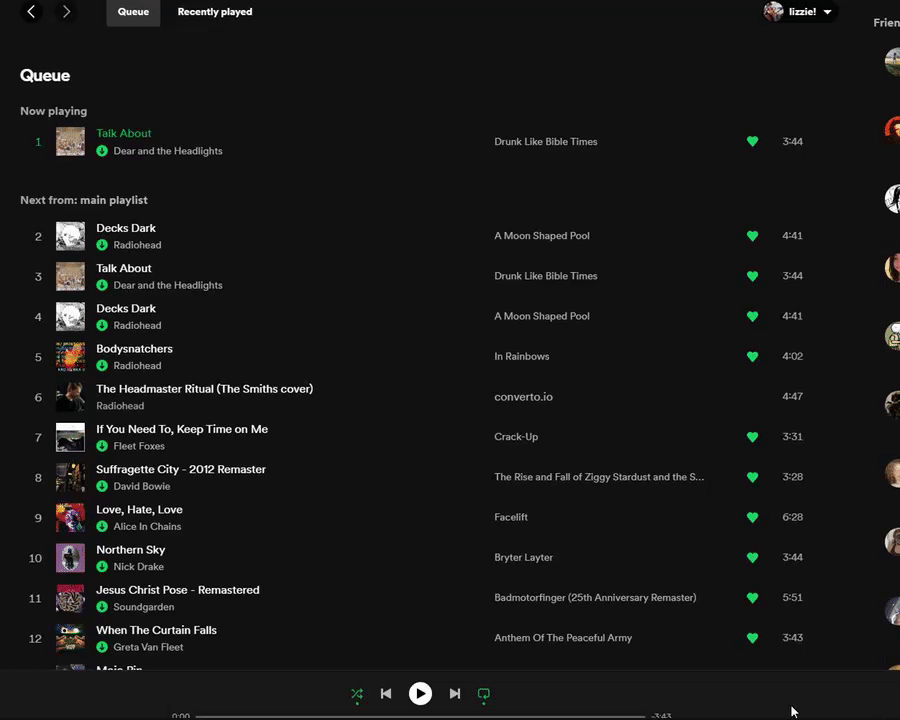This screenshot has height=720, width=900.
Task: Select the Northern Sky track title
Action: coord(130,549)
